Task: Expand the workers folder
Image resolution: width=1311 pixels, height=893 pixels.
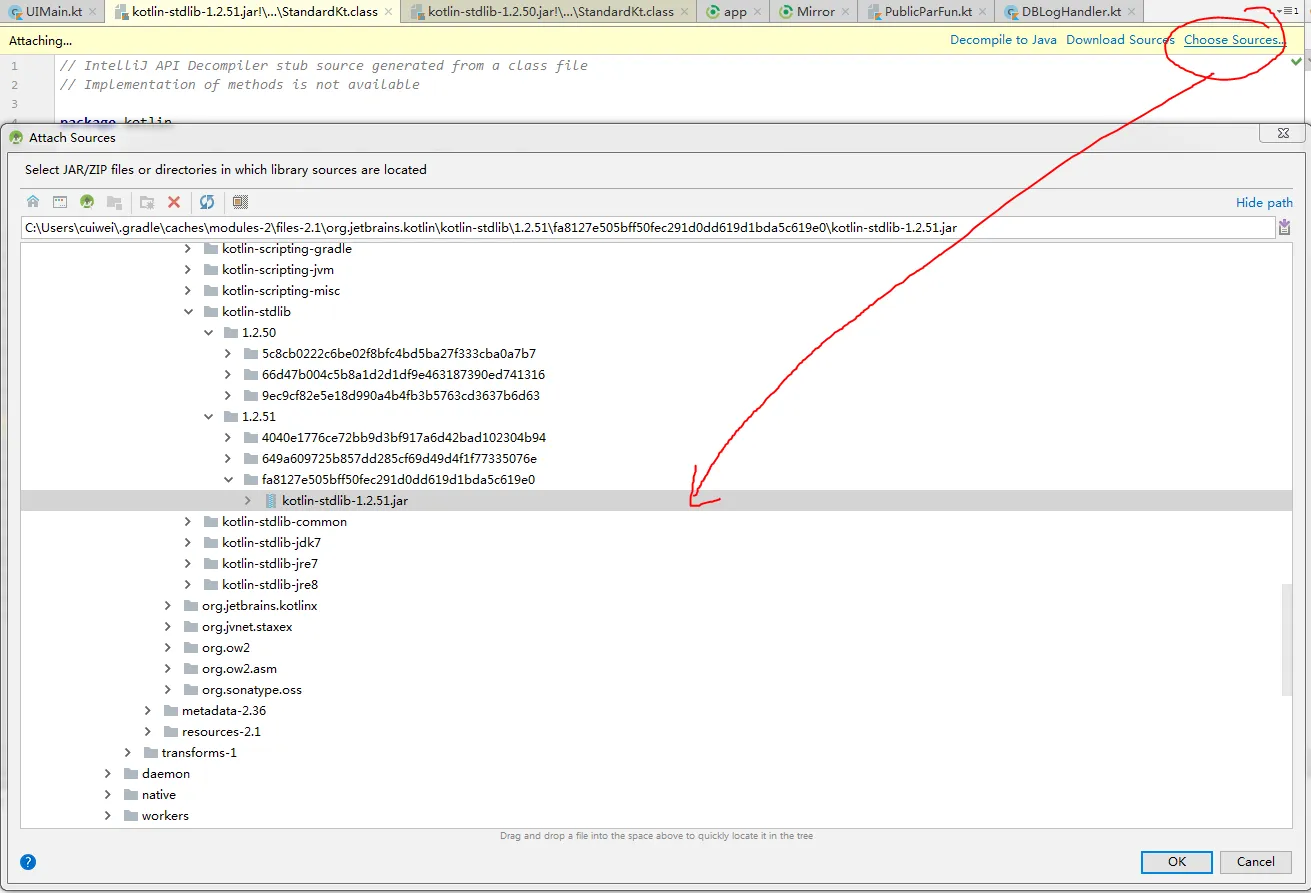Action: pyautogui.click(x=108, y=815)
